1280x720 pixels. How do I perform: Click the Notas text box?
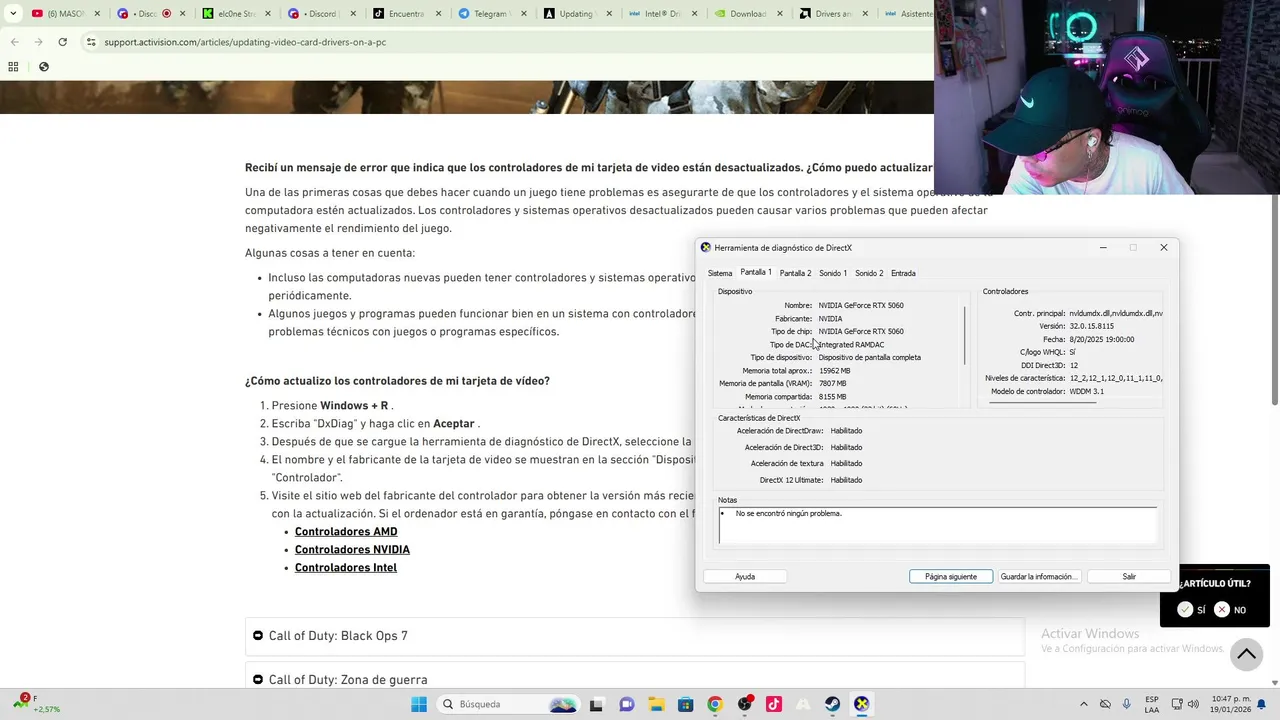point(938,525)
